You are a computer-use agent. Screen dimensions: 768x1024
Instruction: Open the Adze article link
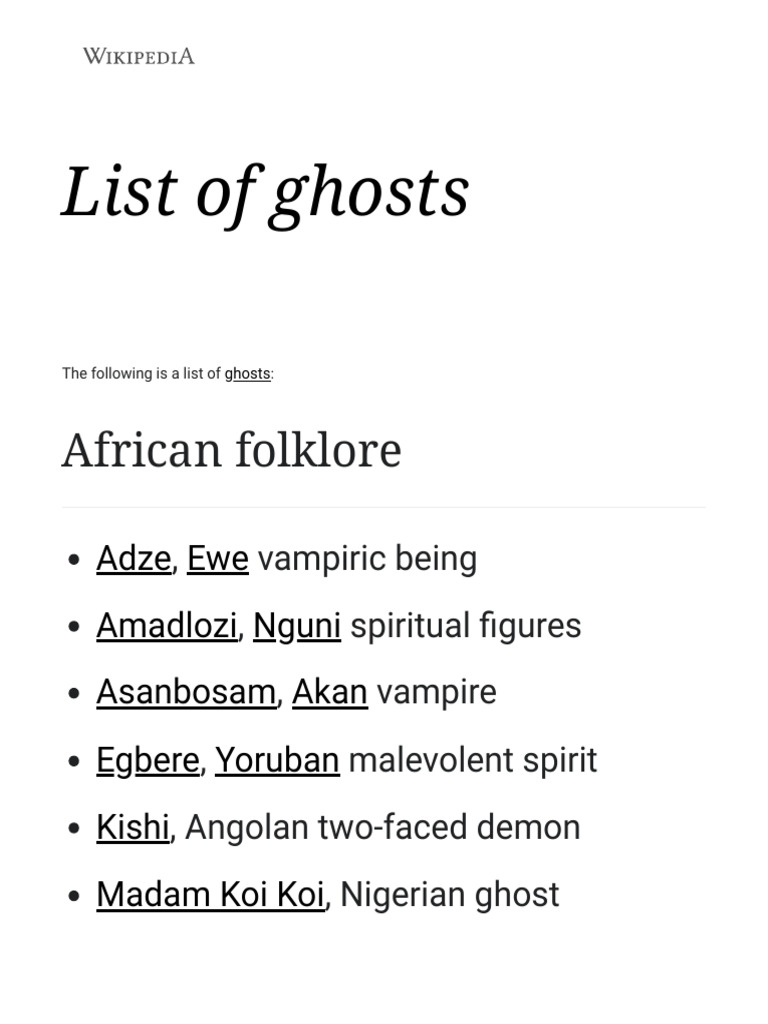133,558
